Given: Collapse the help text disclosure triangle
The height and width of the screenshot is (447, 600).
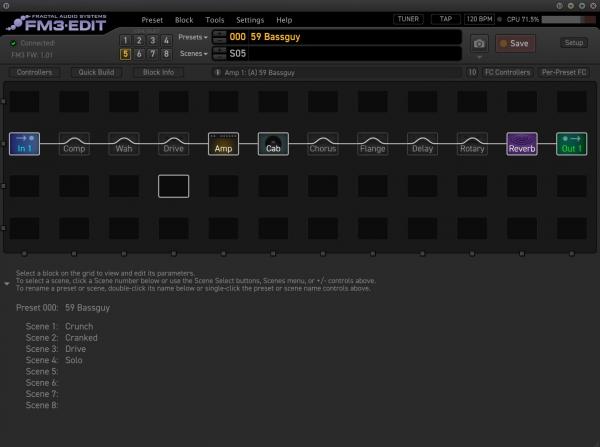Looking at the screenshot, I should [x=7, y=284].
